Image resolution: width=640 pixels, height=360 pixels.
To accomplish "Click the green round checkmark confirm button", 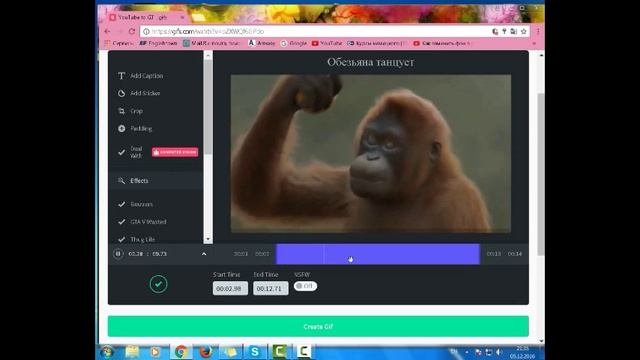I will 158,284.
